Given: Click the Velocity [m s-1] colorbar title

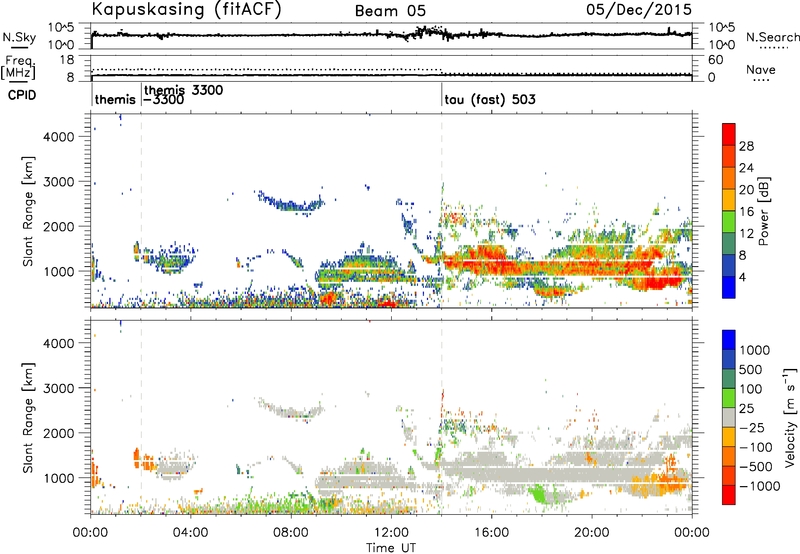Looking at the screenshot, I should 790,417.
